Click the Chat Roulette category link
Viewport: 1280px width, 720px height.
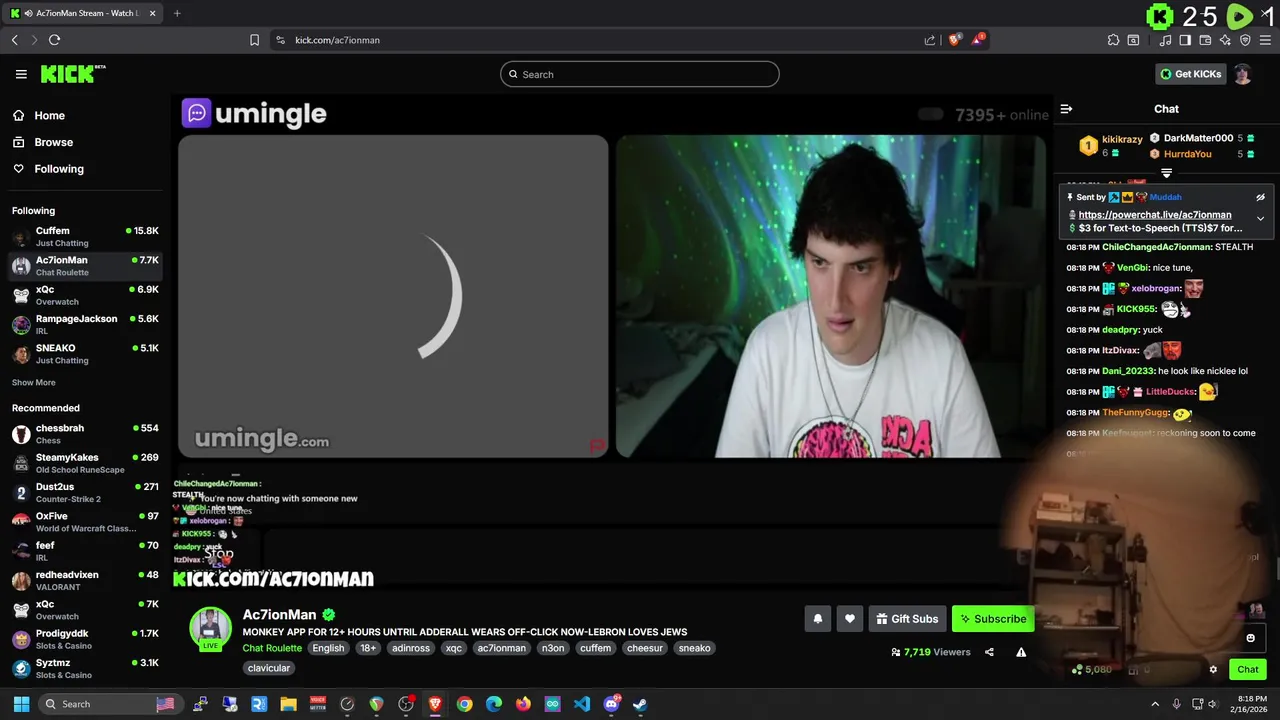pos(272,648)
